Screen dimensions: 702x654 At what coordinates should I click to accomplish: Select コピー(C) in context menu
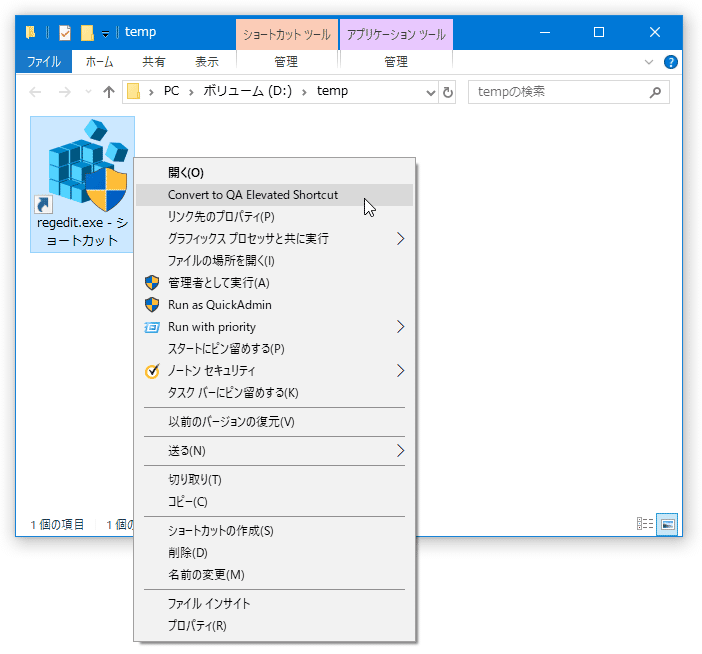click(274, 502)
